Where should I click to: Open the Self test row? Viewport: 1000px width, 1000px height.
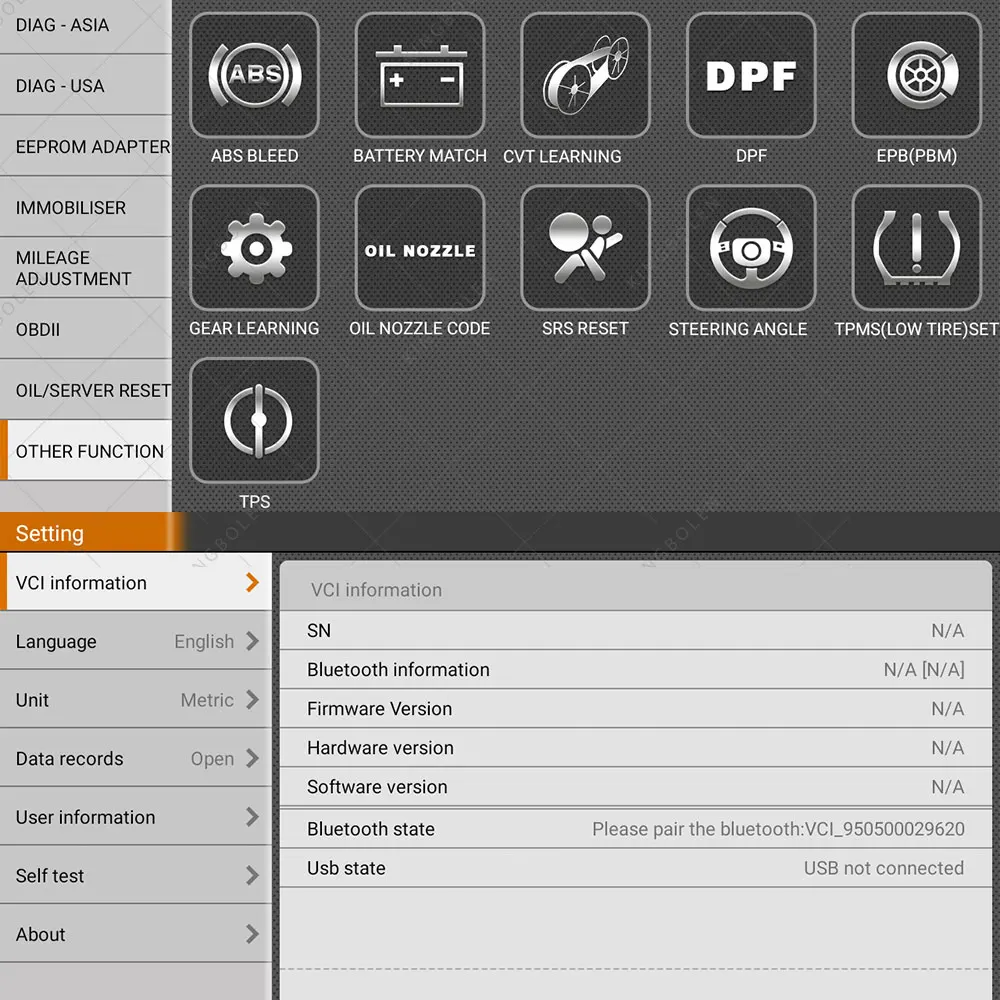pos(136,876)
